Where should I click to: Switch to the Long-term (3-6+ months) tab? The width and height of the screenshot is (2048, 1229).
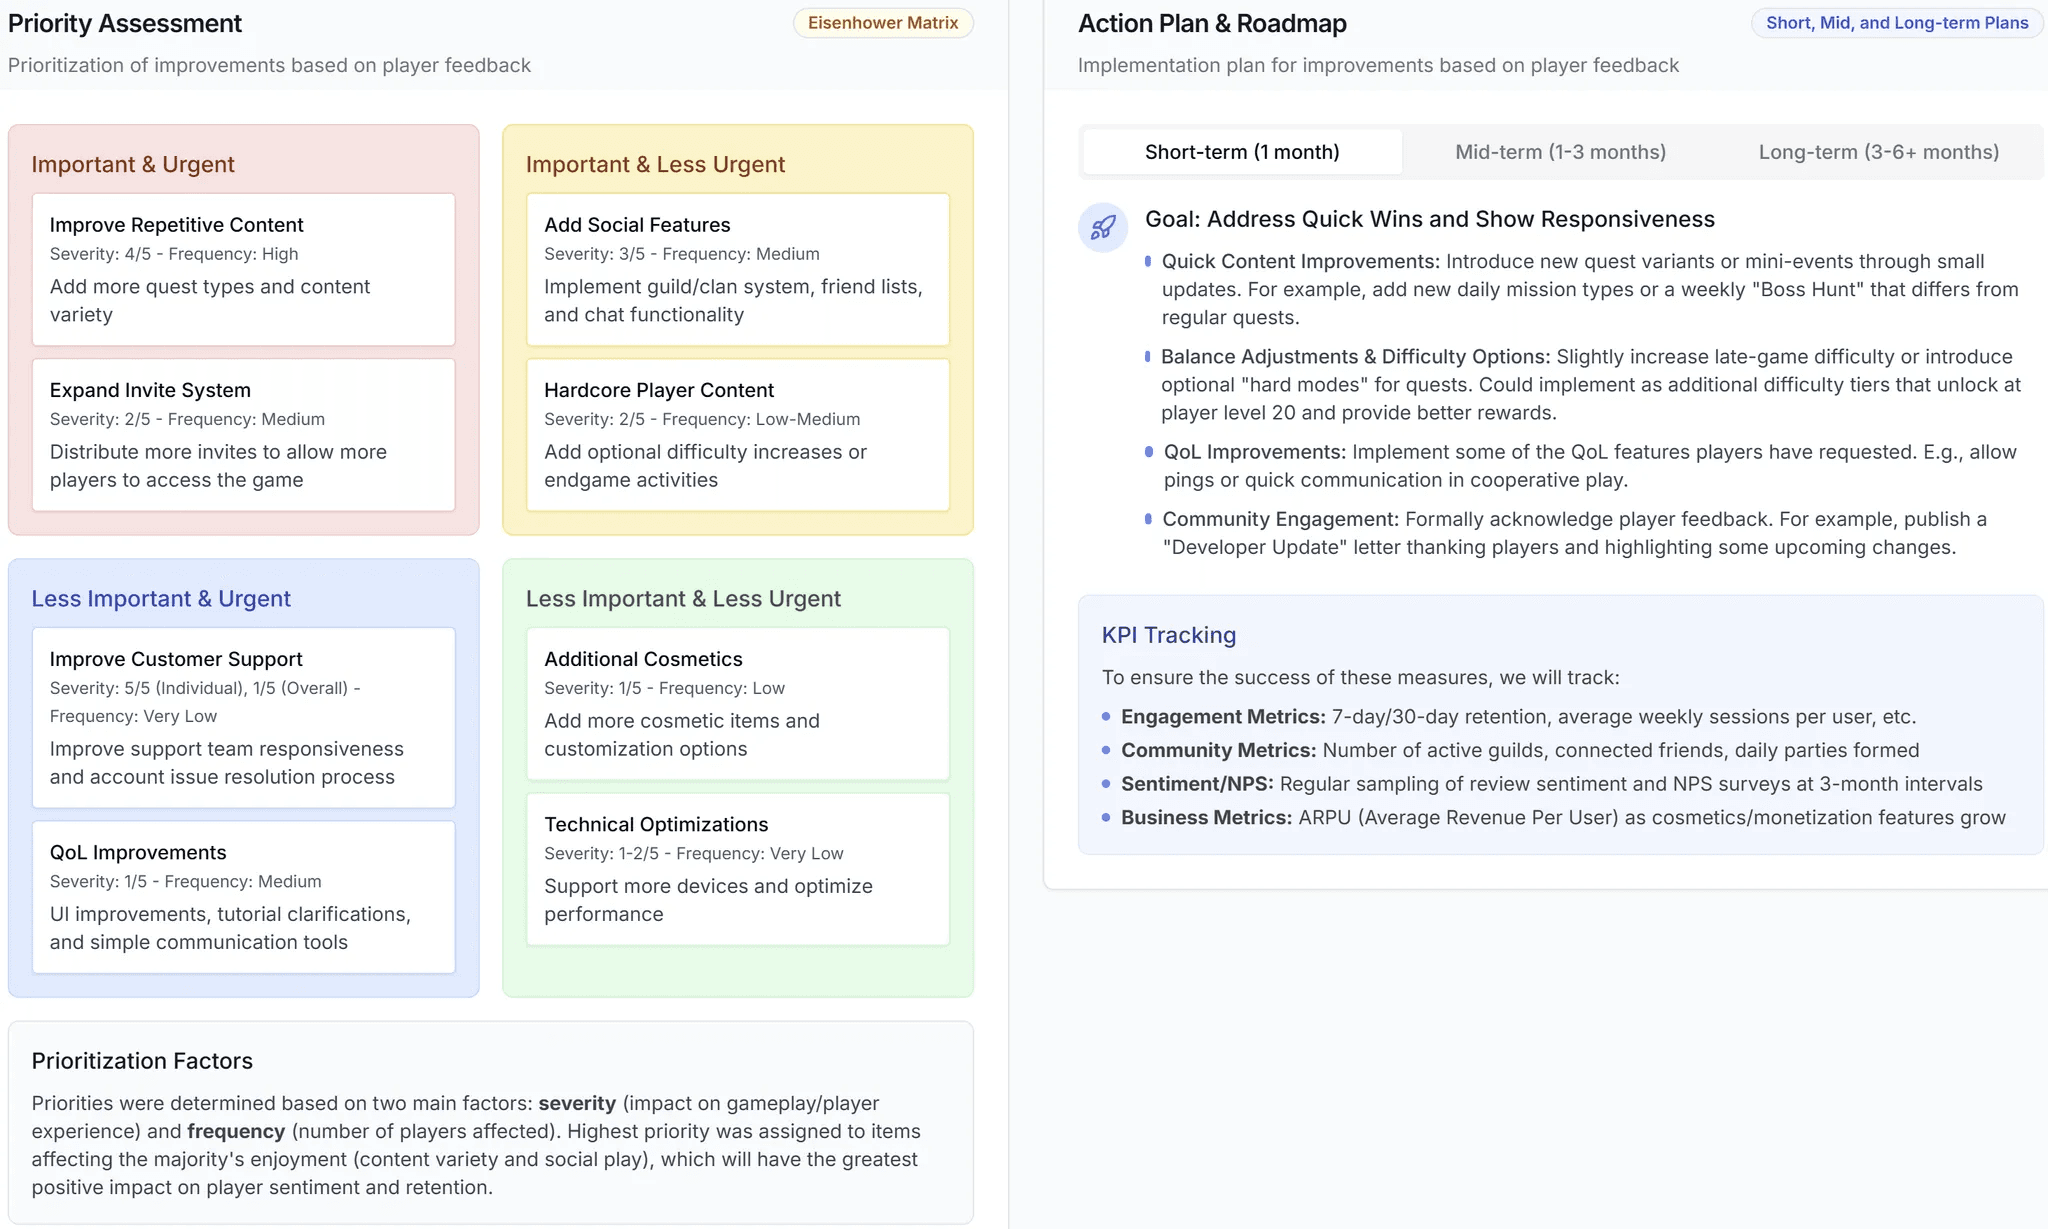coord(1878,151)
